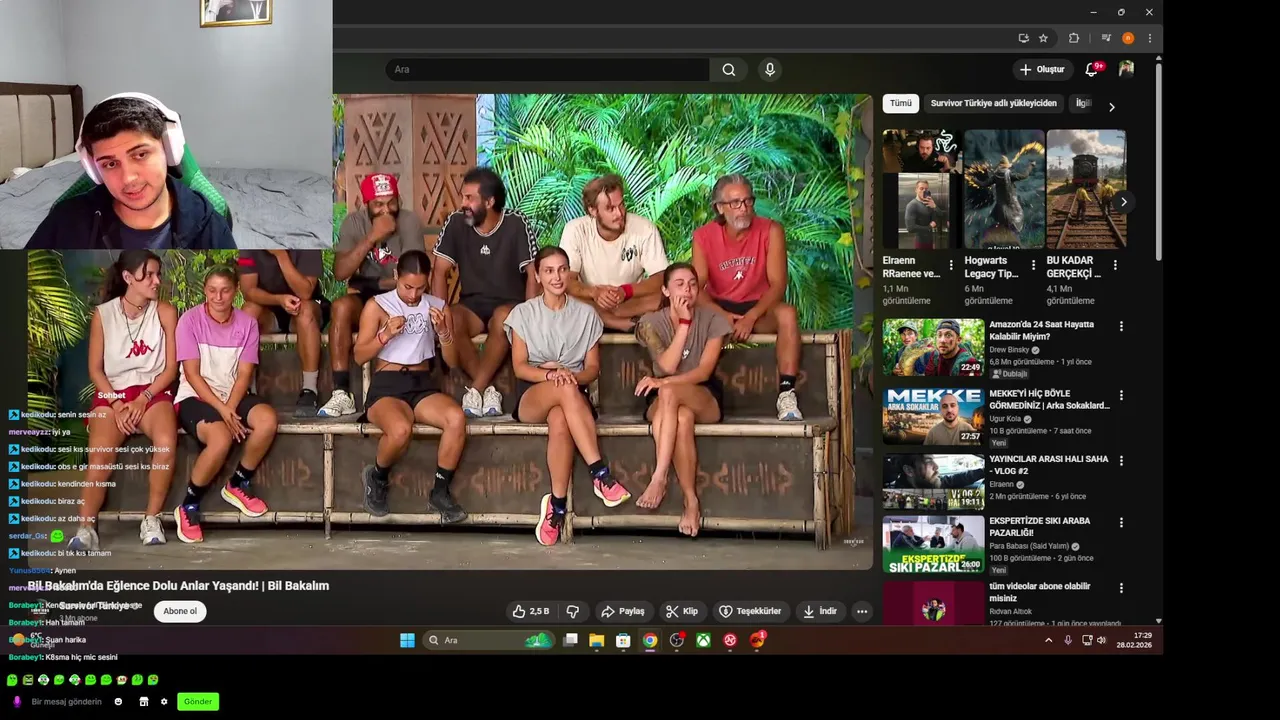Open YAYINCILAR ARASI HALI SAHA thumbnail
This screenshot has width=1280, height=720.
tap(933, 482)
